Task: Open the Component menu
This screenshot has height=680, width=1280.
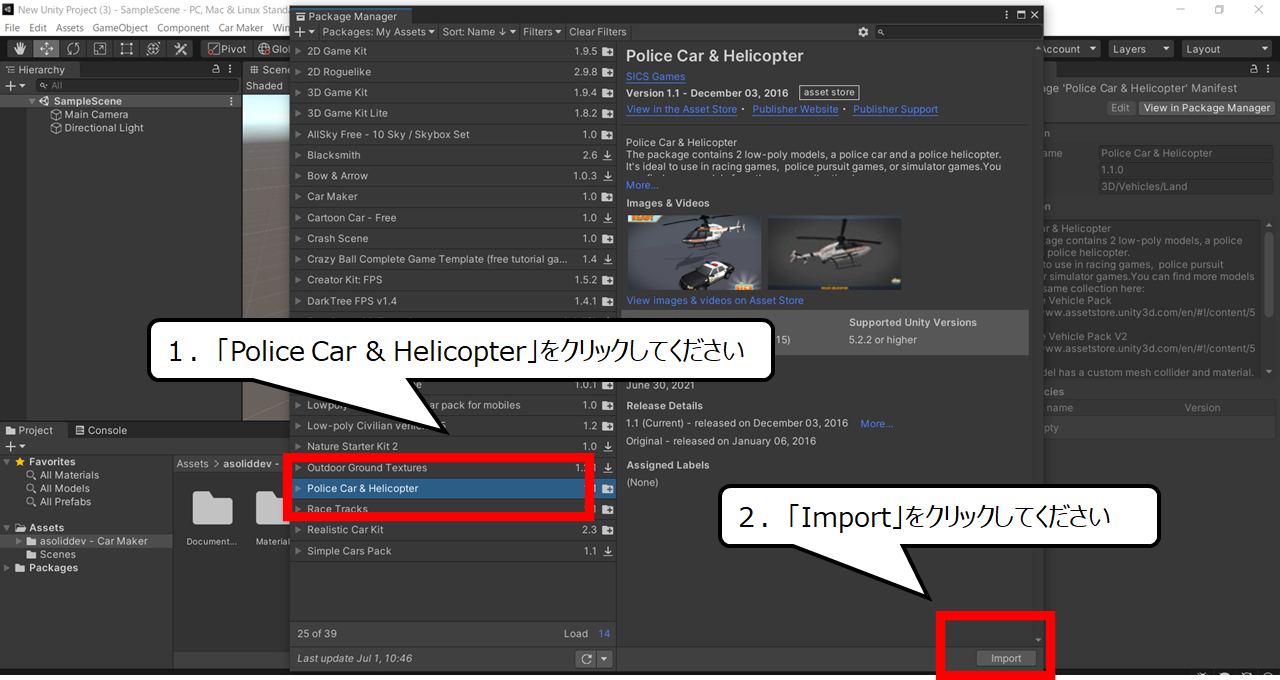Action: pyautogui.click(x=184, y=28)
